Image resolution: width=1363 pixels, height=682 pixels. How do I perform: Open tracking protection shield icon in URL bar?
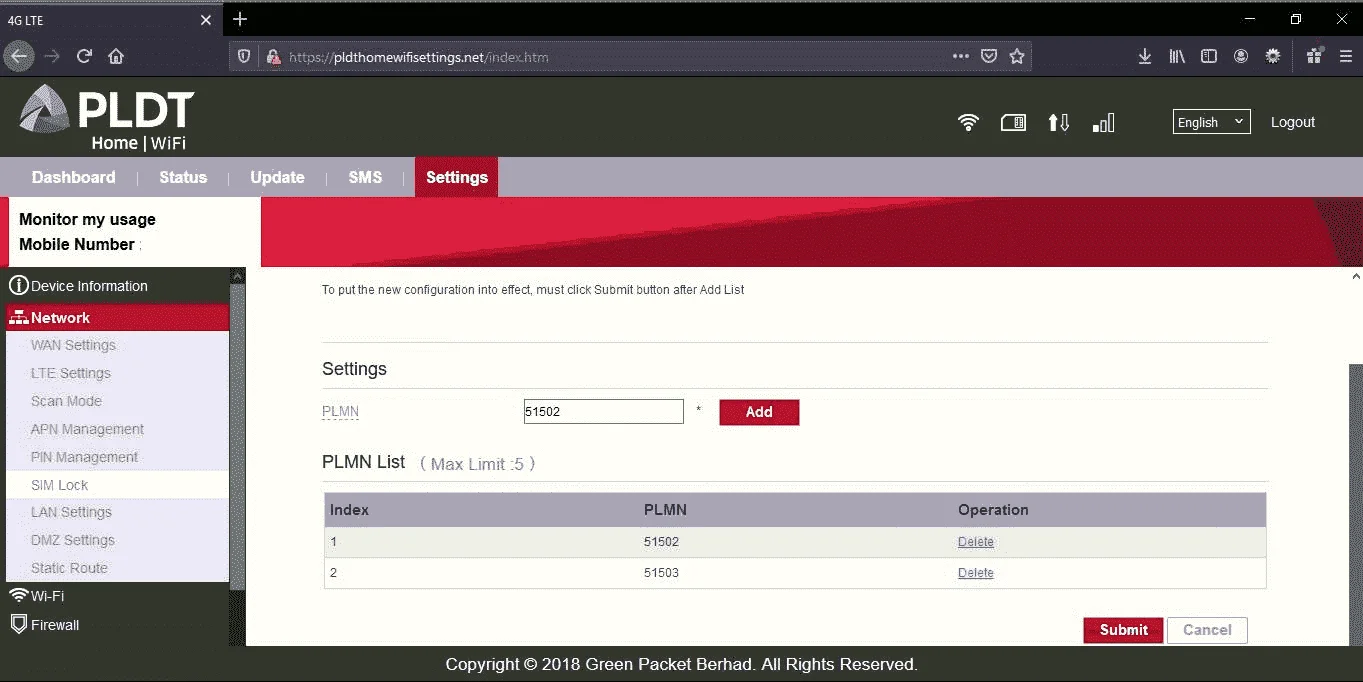click(244, 57)
